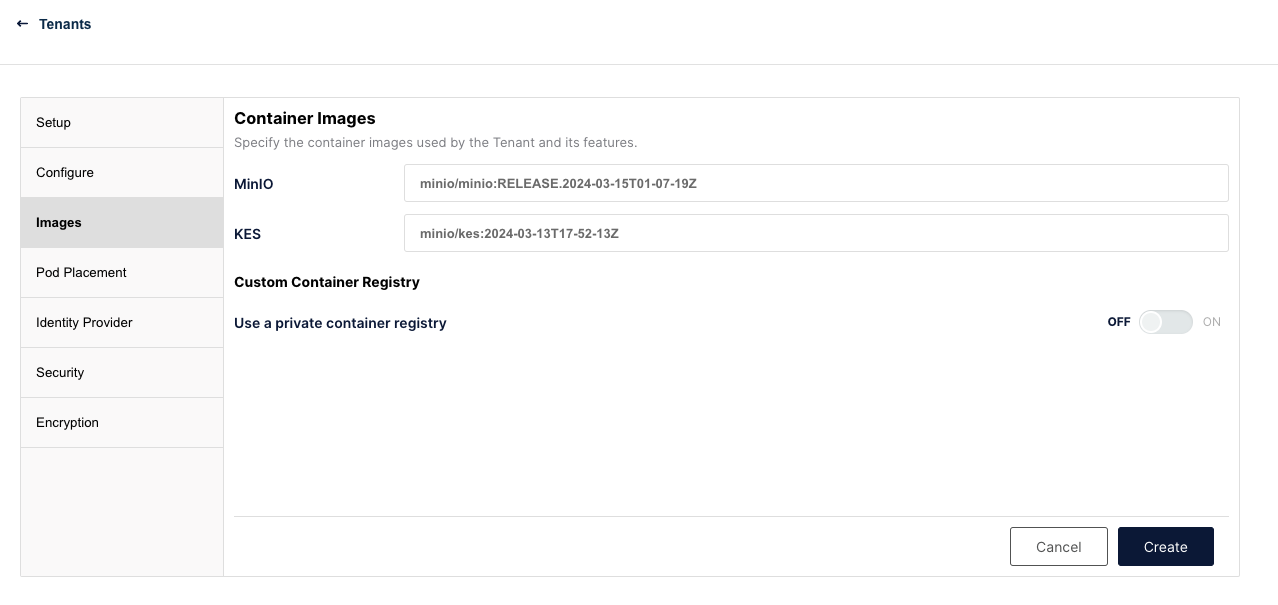Click the ON label of registry switch
Viewport: 1278px width, 605px height.
1212,322
